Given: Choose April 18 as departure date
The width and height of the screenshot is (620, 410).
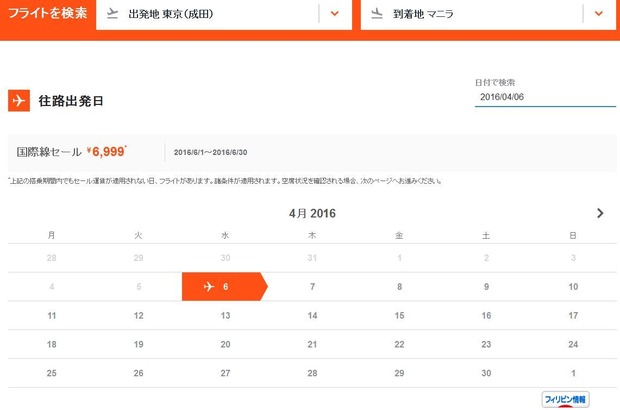Looking at the screenshot, I should (51, 344).
